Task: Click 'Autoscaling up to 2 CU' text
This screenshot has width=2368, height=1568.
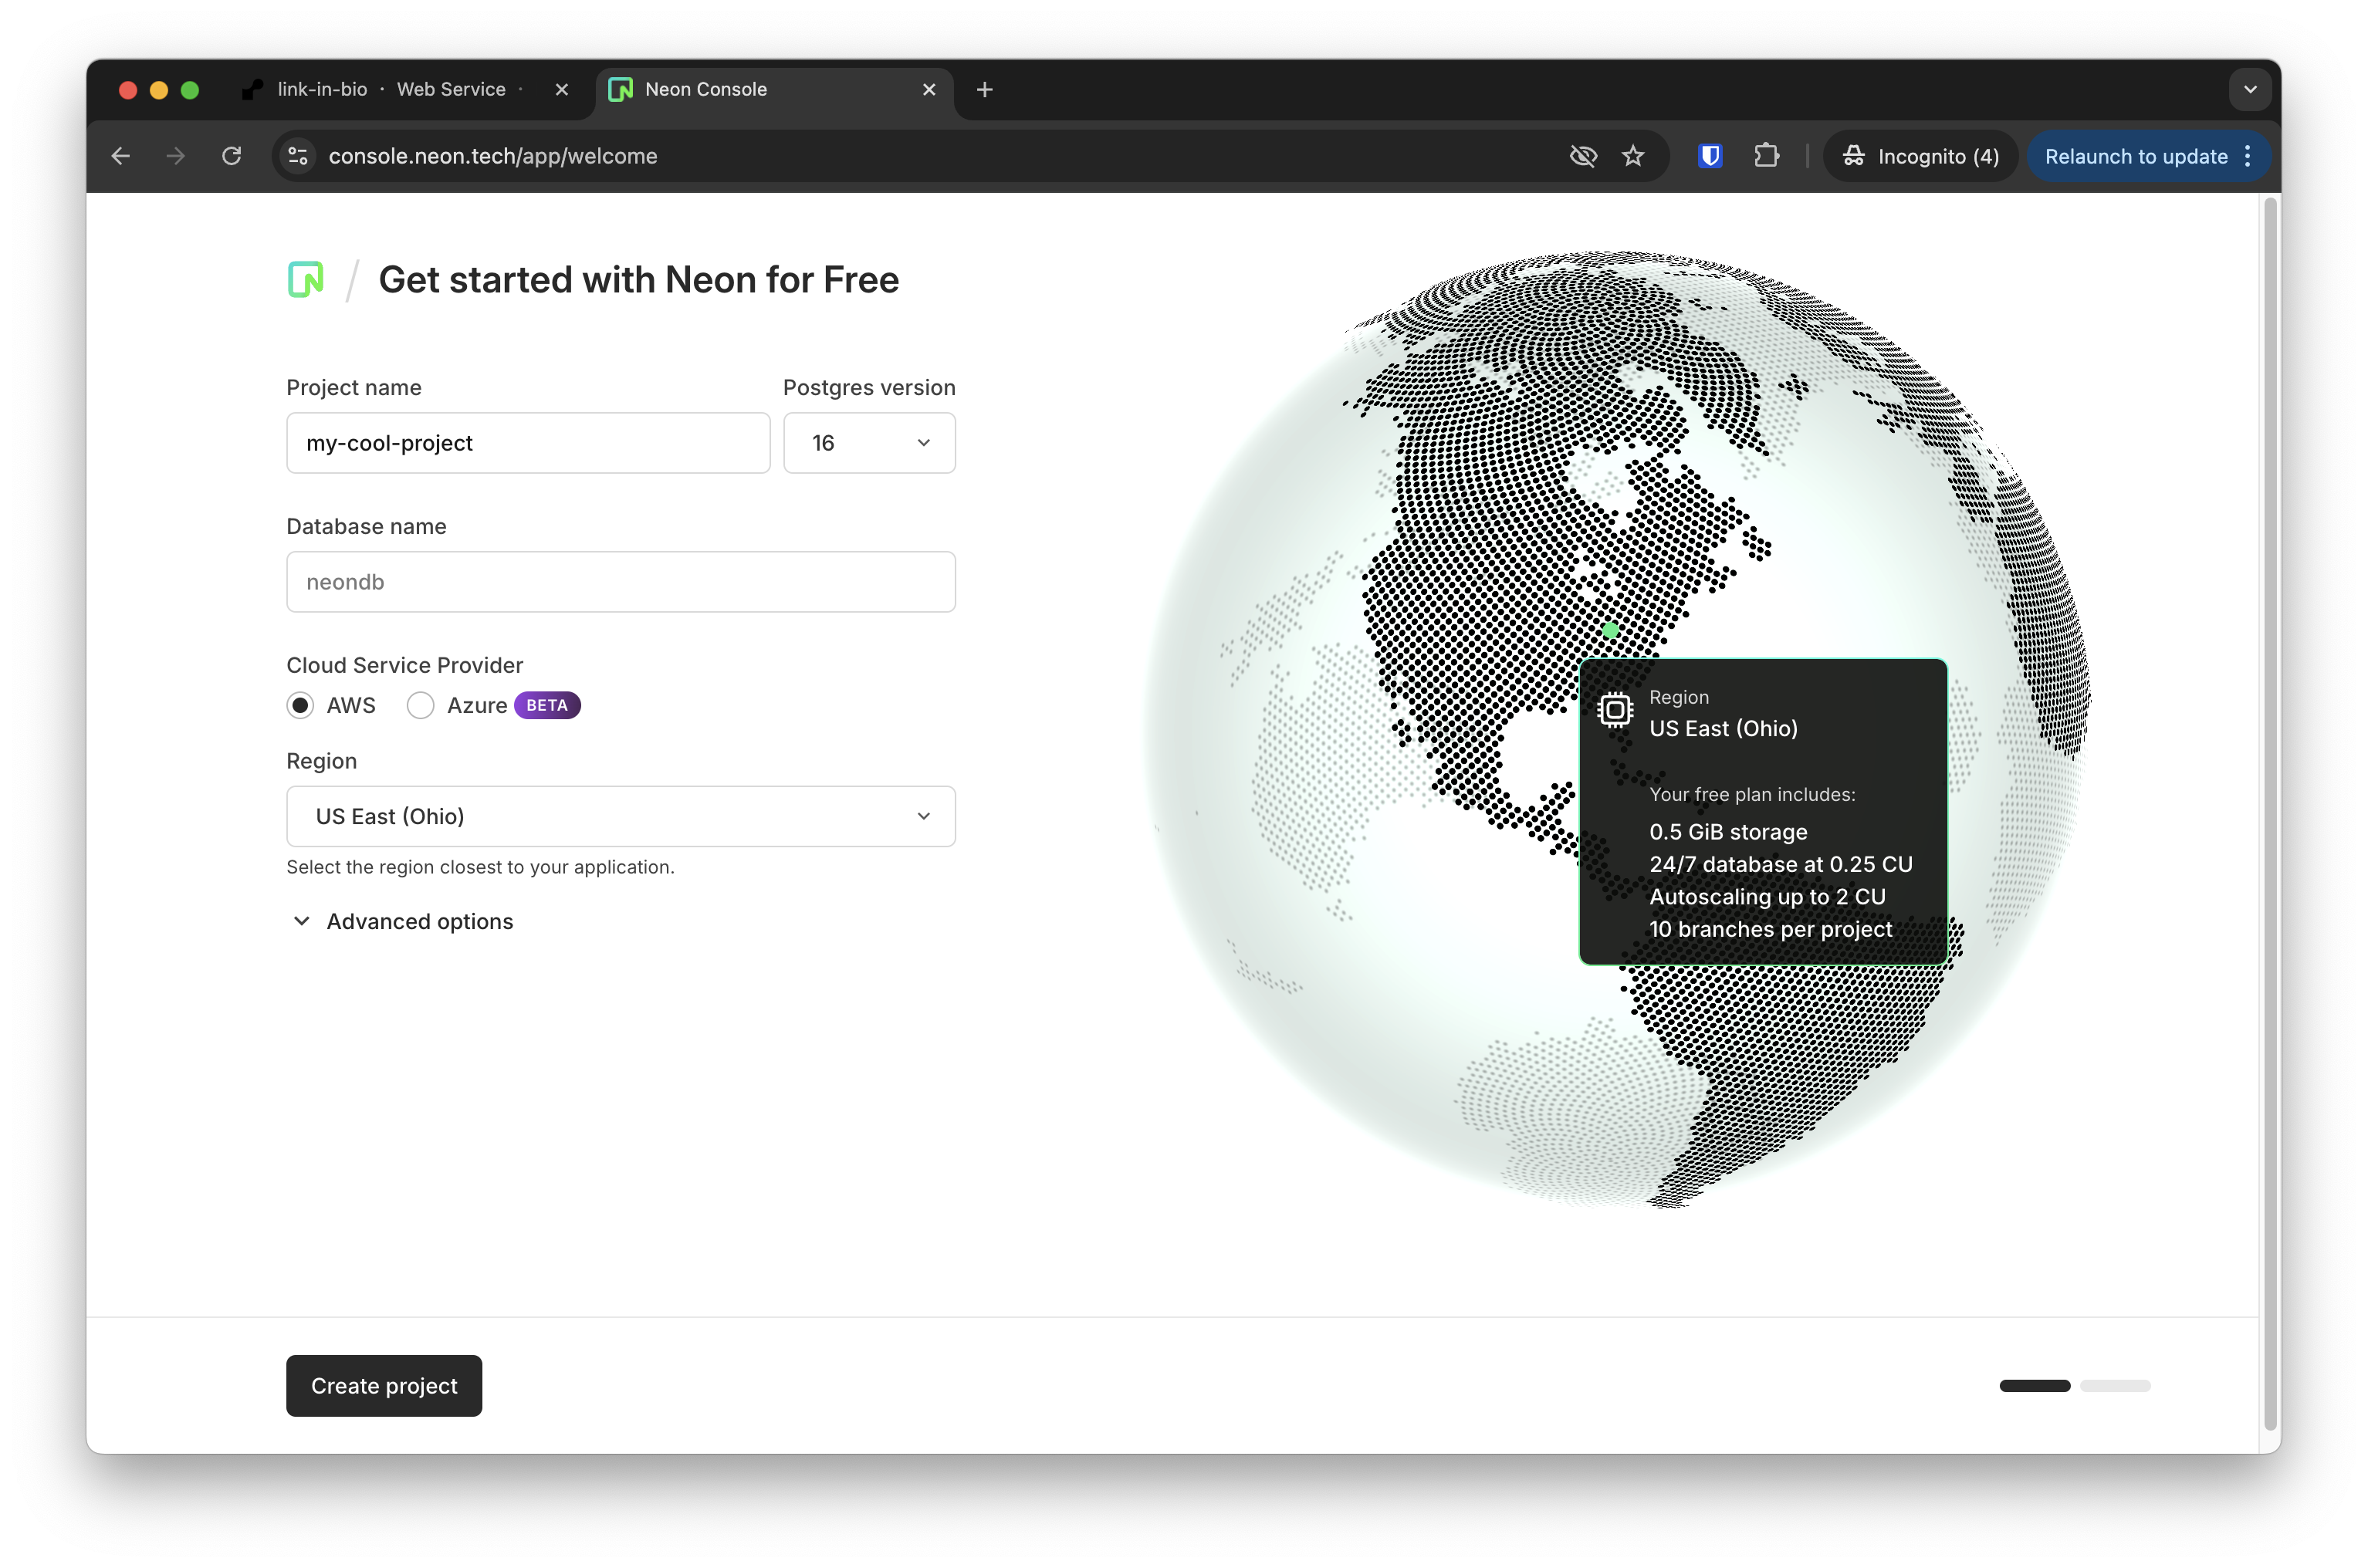Action: click(x=1767, y=897)
